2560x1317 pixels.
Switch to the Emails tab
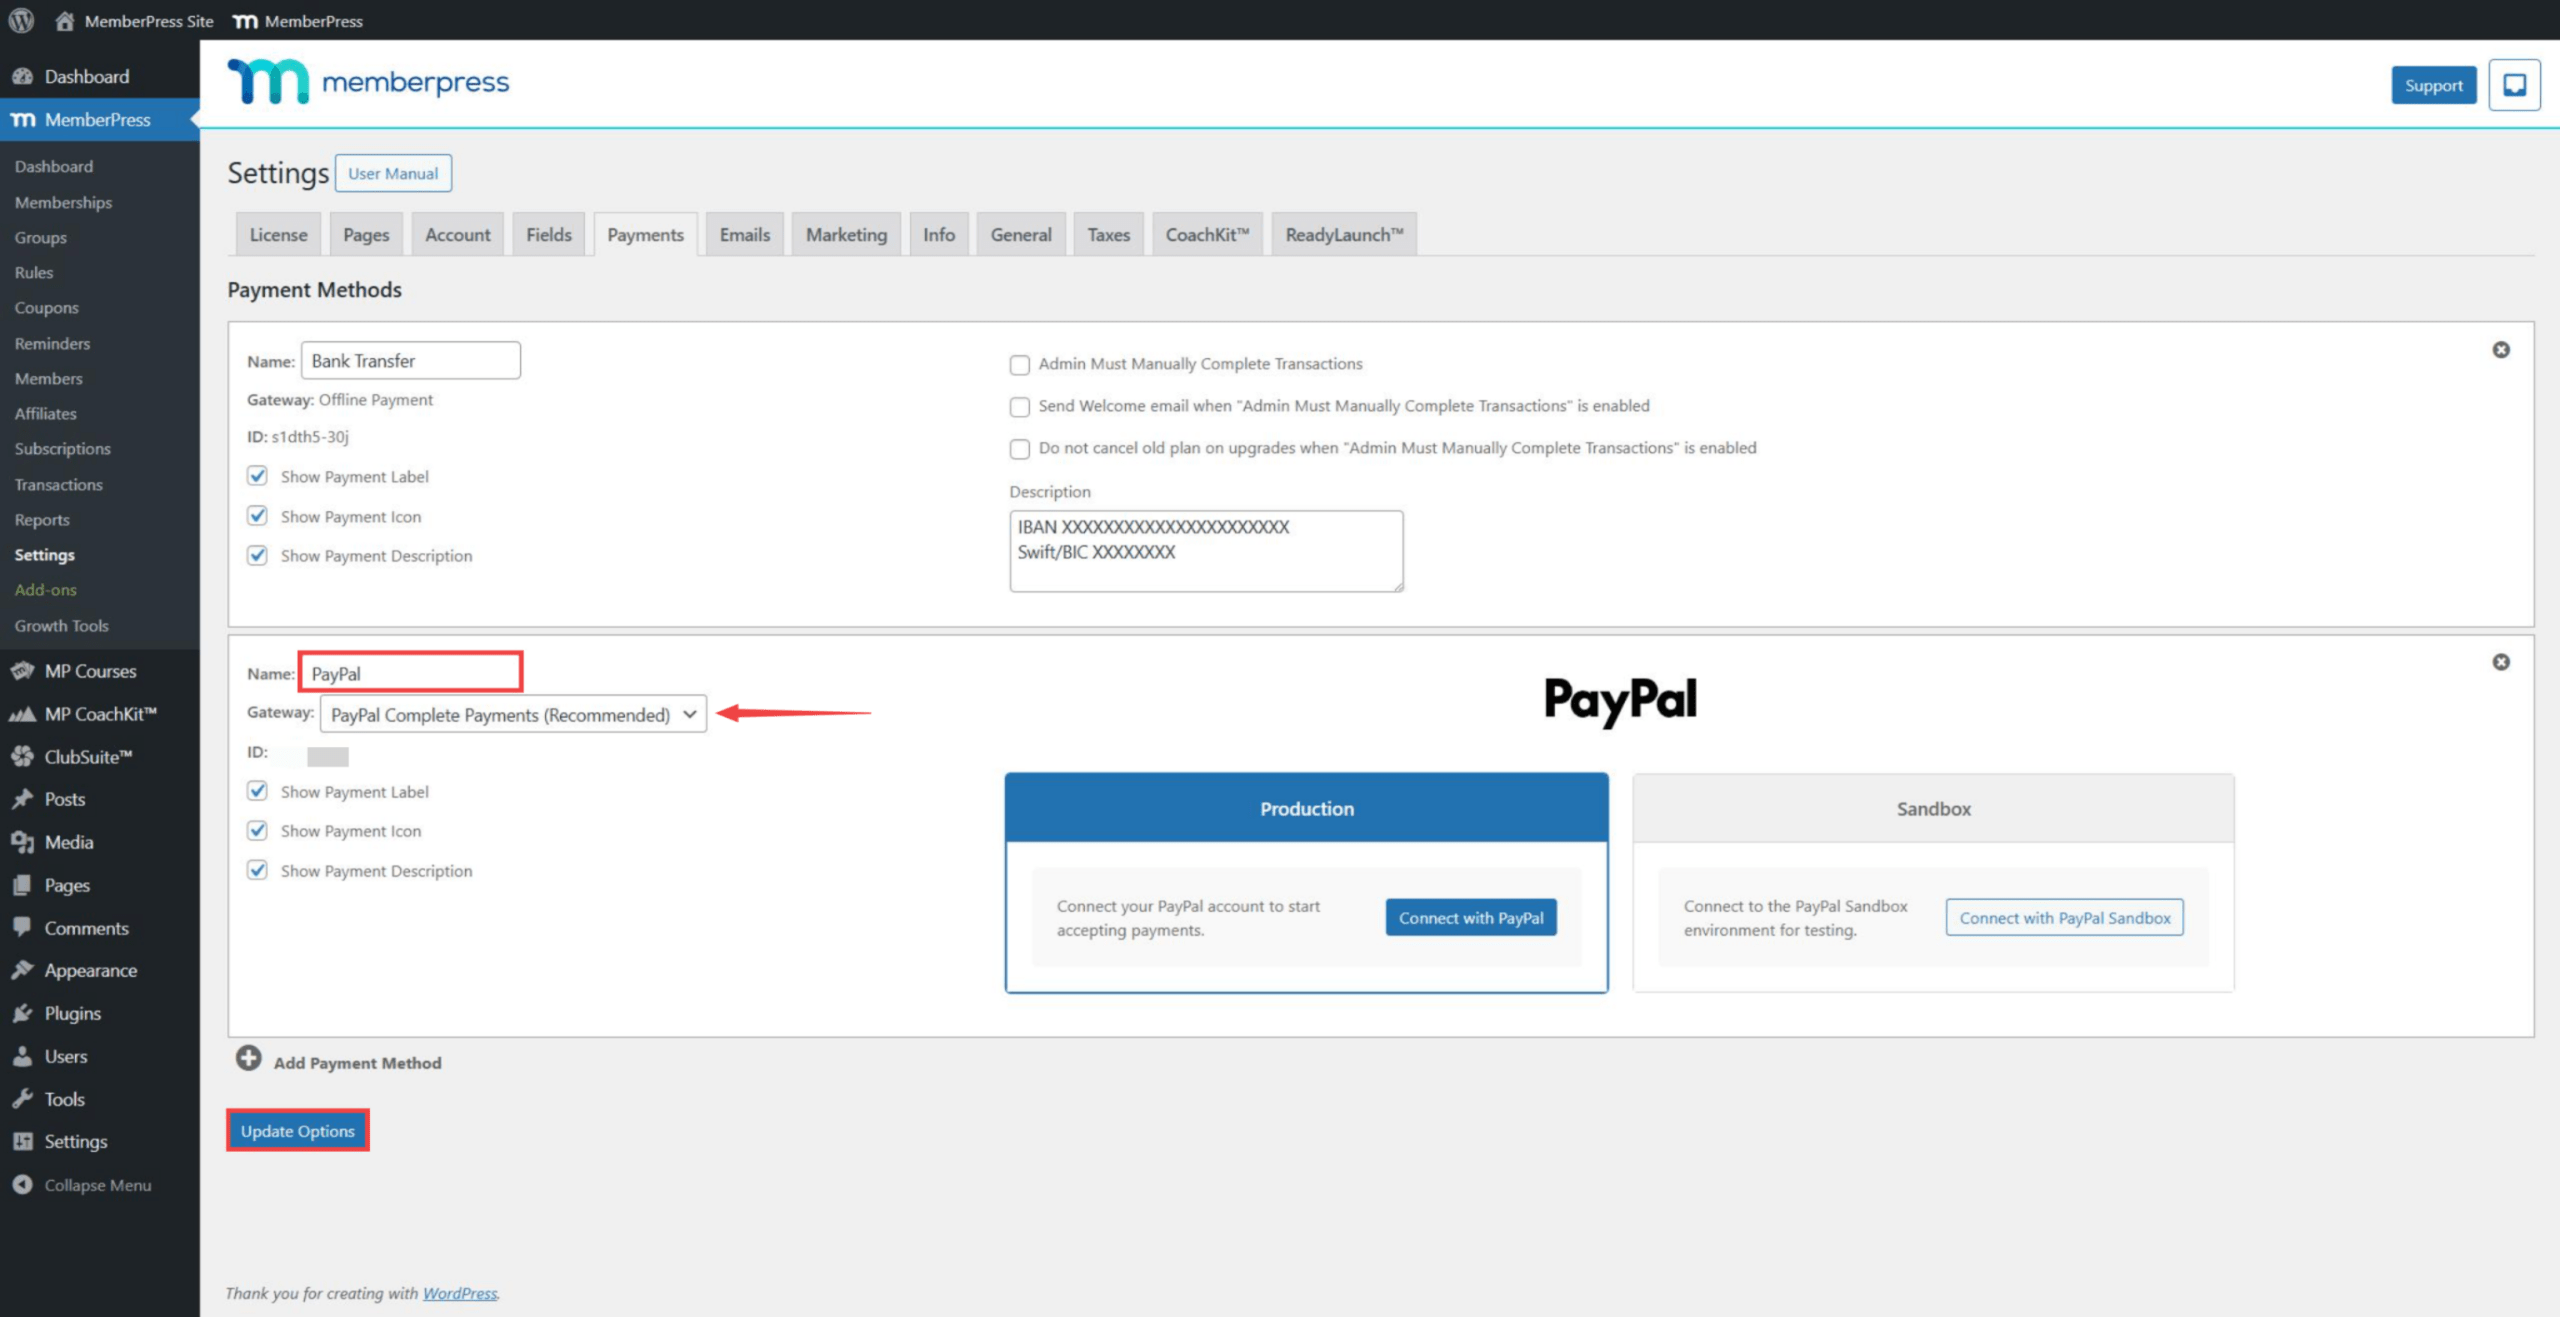coord(744,234)
